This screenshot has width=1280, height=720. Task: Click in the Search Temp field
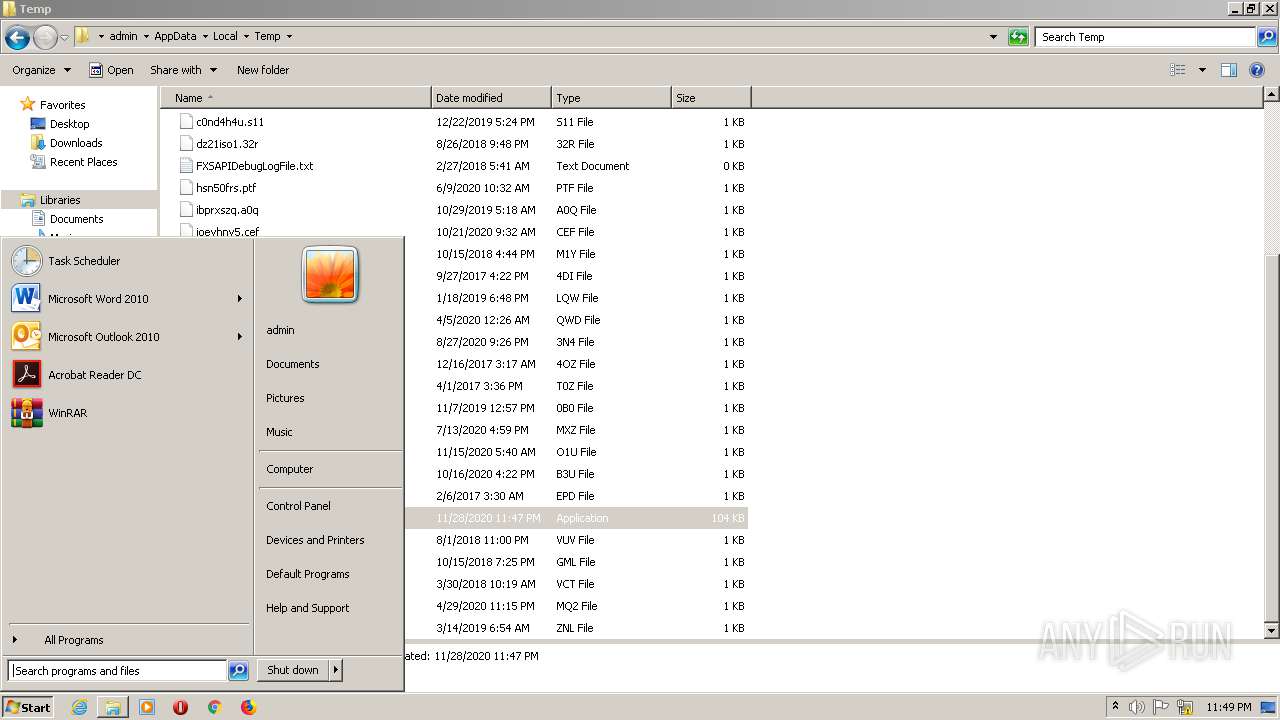click(x=1146, y=37)
